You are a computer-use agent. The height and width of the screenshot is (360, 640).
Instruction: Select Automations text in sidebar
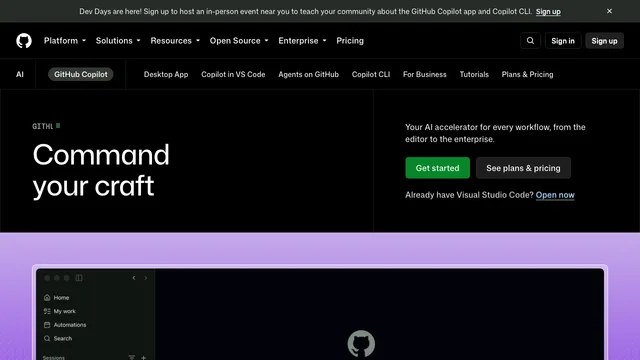pos(70,325)
